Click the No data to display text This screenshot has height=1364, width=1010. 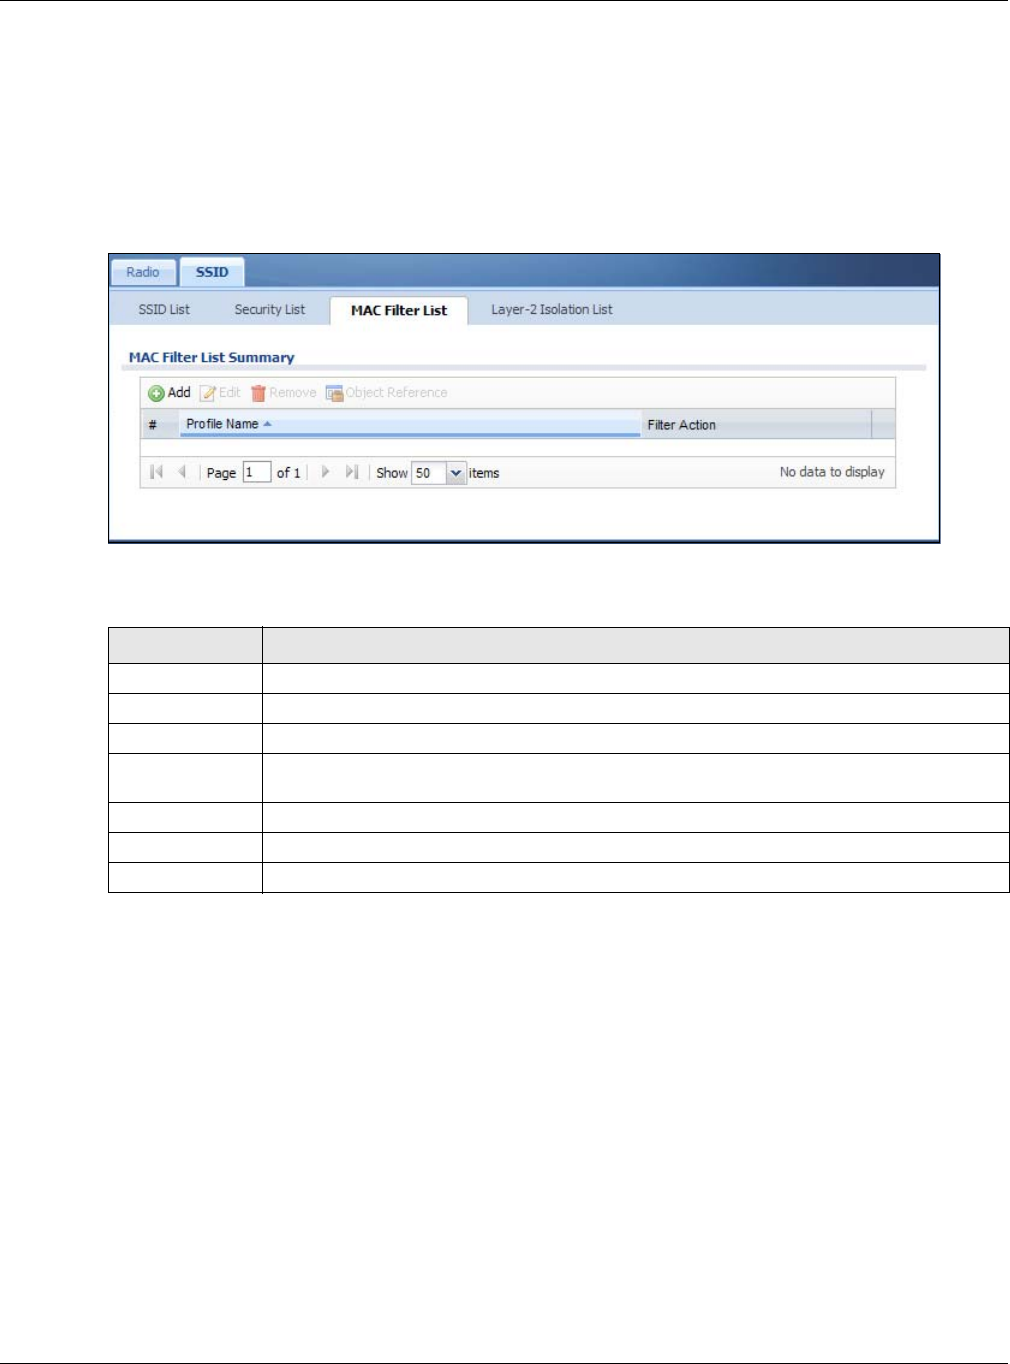point(832,472)
